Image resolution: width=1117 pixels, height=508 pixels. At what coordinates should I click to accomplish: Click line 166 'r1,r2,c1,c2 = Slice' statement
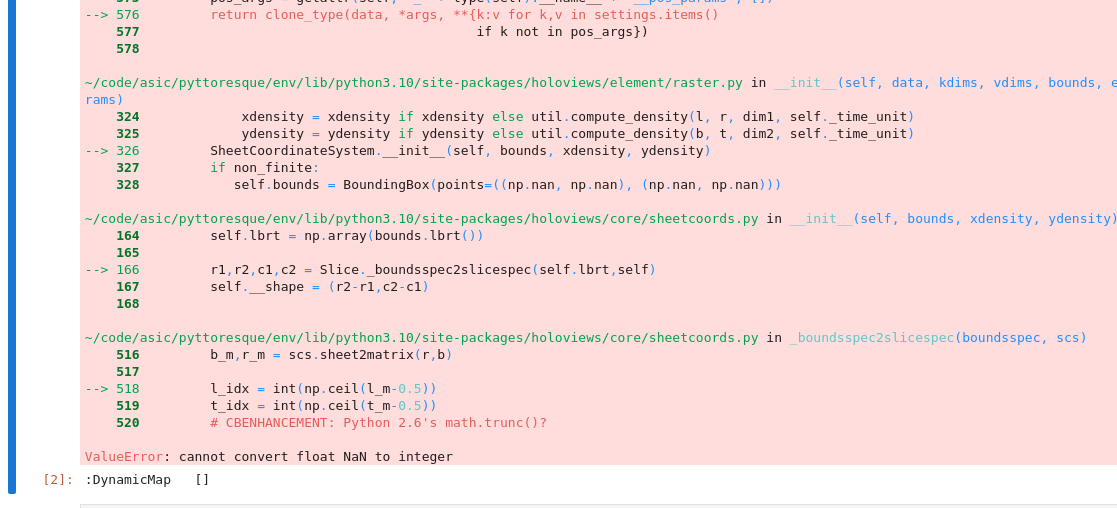coord(433,270)
